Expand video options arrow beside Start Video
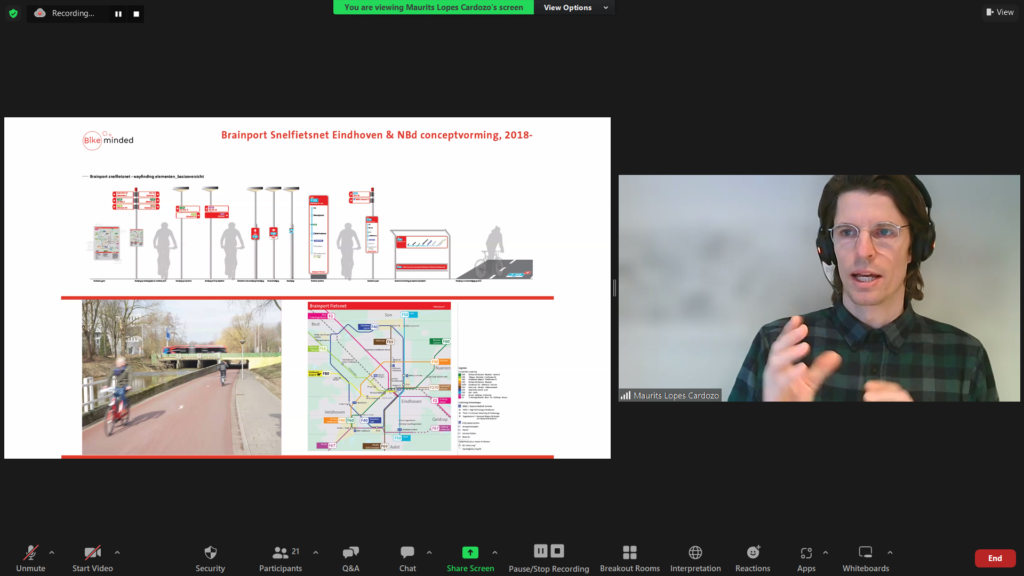This screenshot has width=1024, height=576. 117,552
